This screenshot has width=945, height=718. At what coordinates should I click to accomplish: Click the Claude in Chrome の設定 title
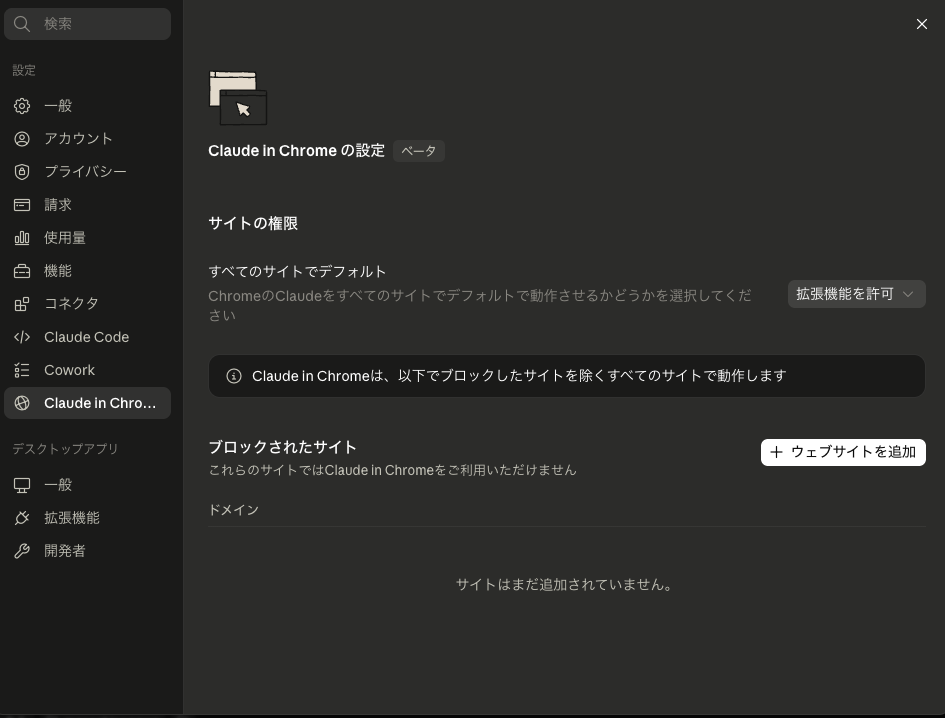[x=297, y=151]
